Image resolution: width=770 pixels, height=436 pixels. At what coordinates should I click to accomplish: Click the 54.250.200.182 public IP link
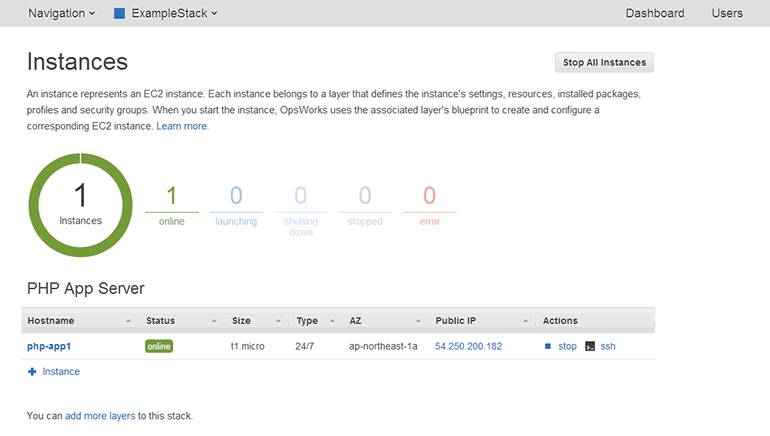[468, 346]
